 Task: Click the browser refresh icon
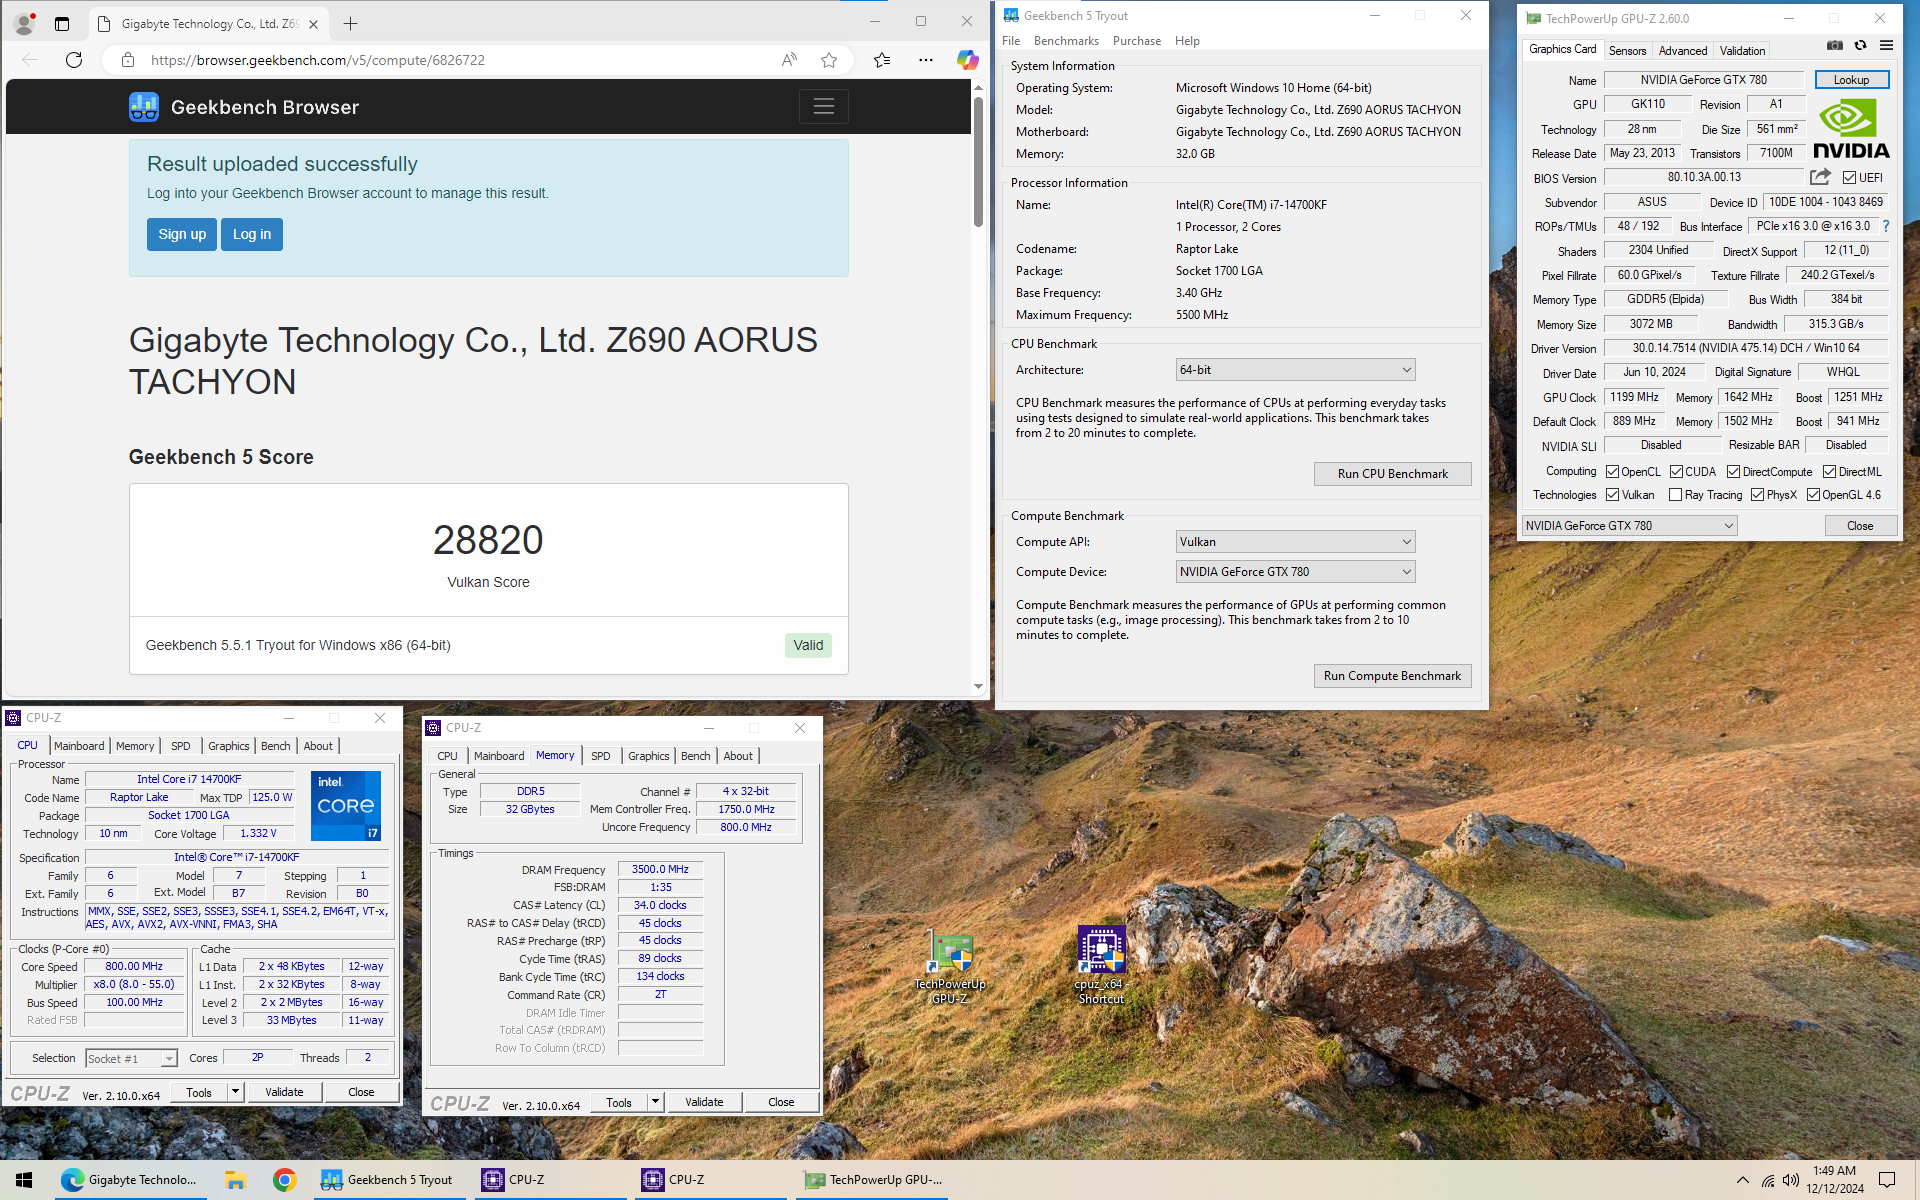(74, 60)
